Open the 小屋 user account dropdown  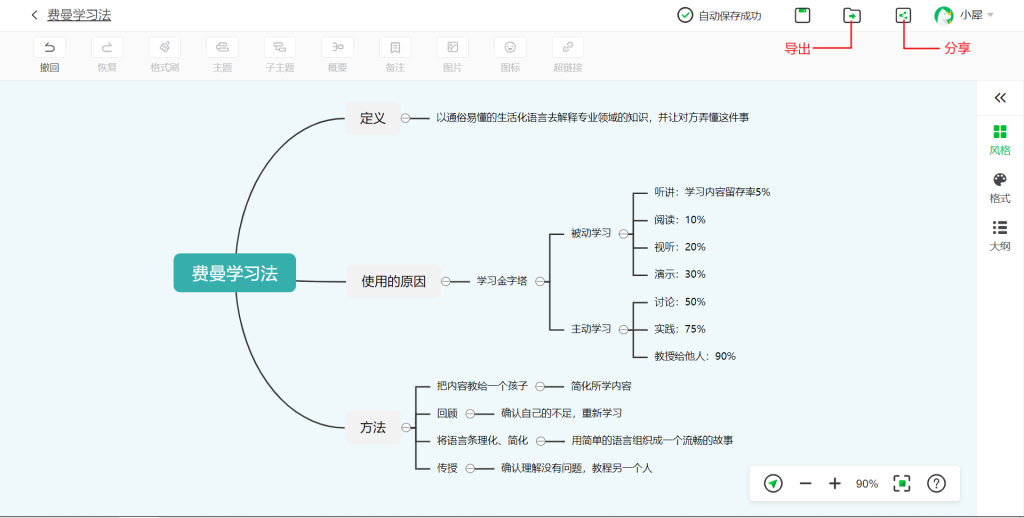point(964,15)
